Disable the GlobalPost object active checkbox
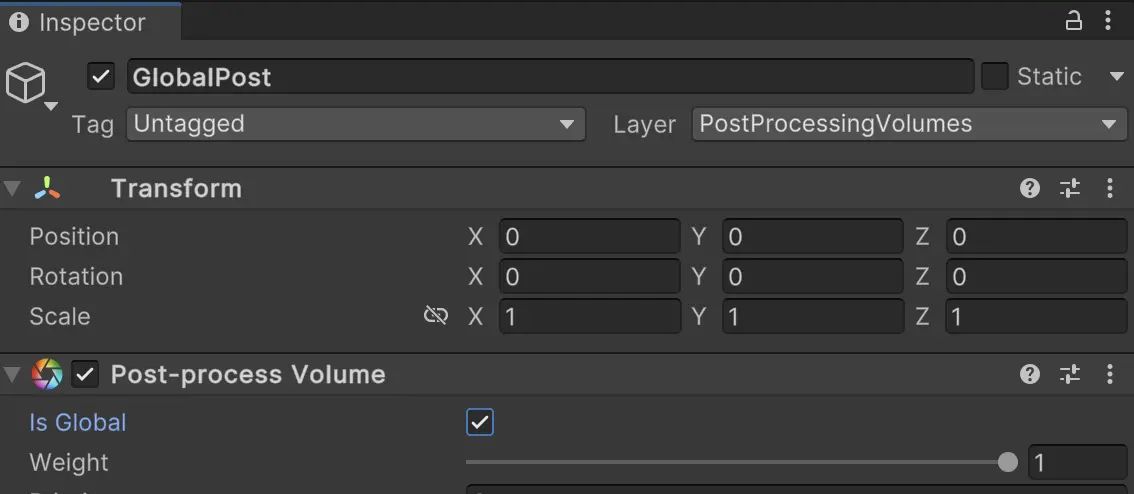1134x494 pixels. [x=101, y=76]
